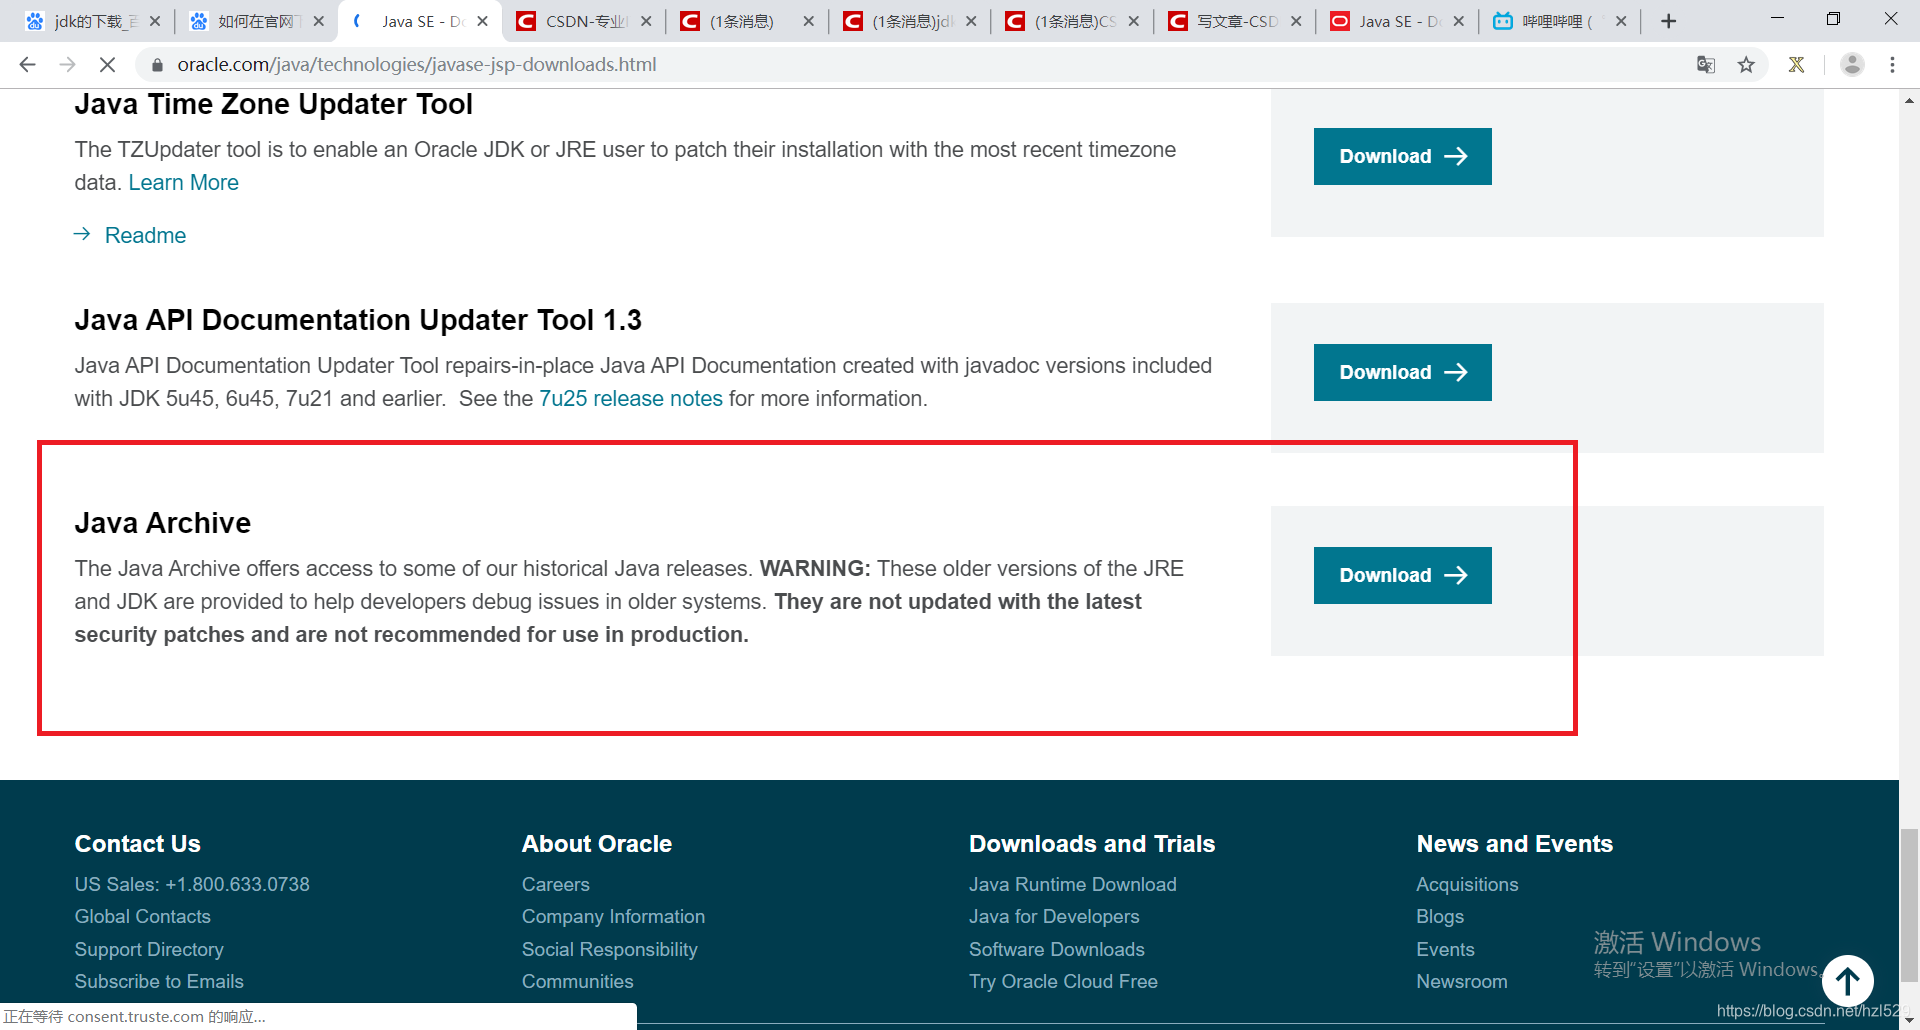Open Communities link
This screenshot has width=1920, height=1030.
pyautogui.click(x=577, y=981)
